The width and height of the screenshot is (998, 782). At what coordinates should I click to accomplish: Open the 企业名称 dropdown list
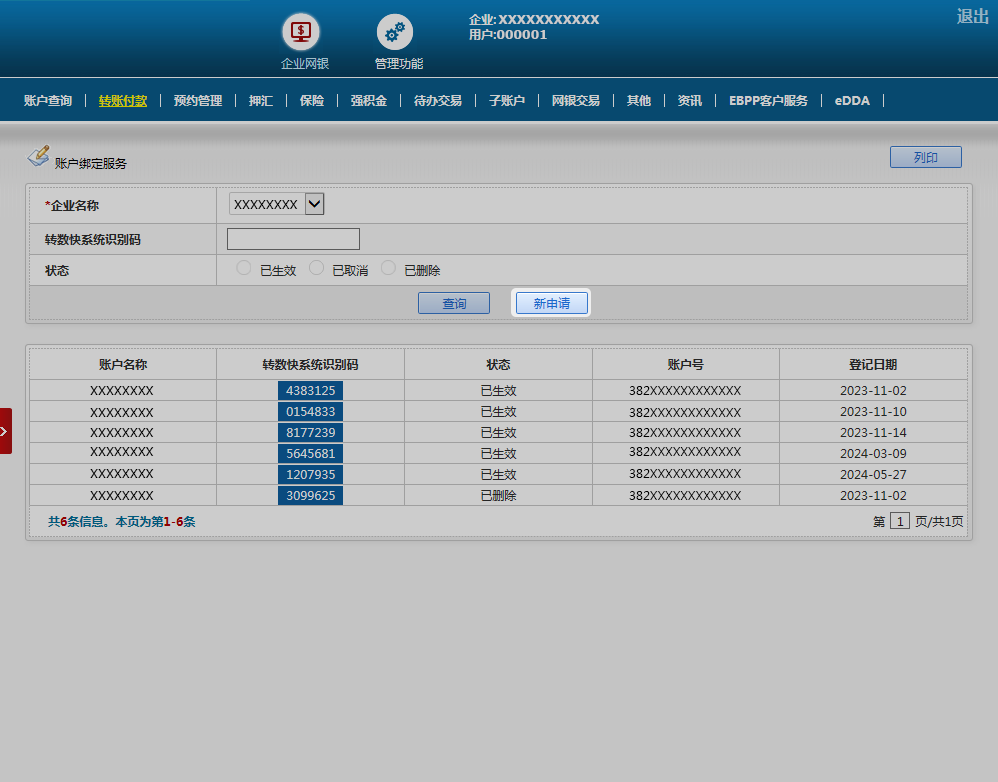click(314, 204)
